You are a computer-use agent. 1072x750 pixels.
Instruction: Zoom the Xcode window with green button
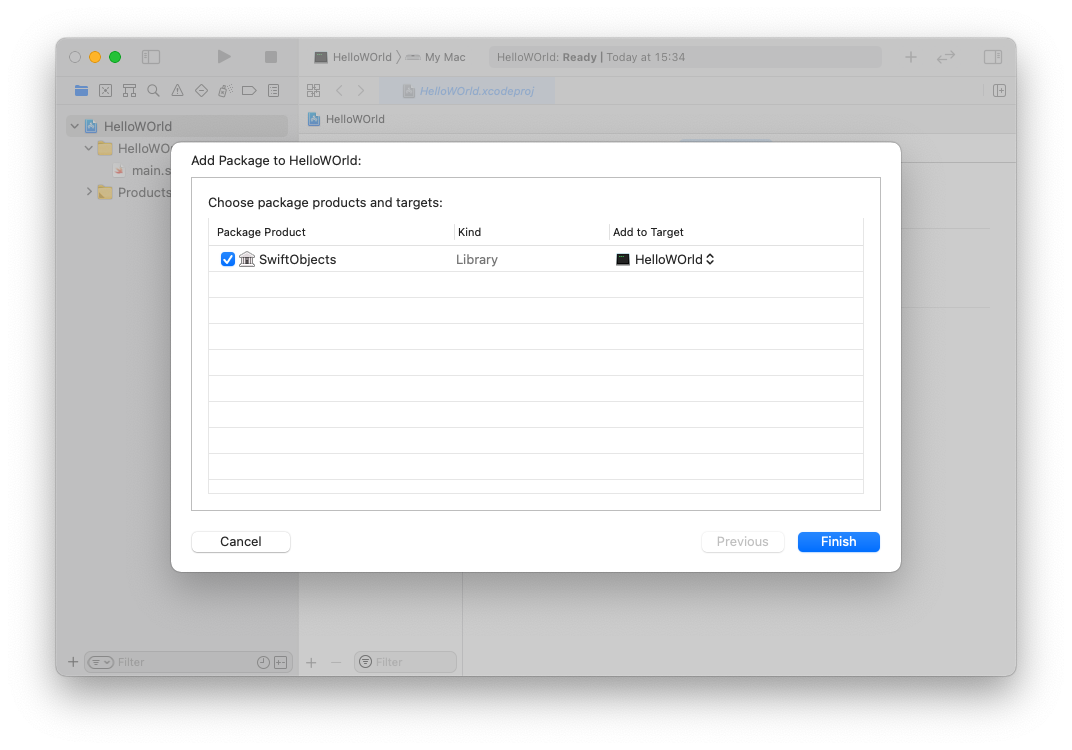[x=115, y=57]
